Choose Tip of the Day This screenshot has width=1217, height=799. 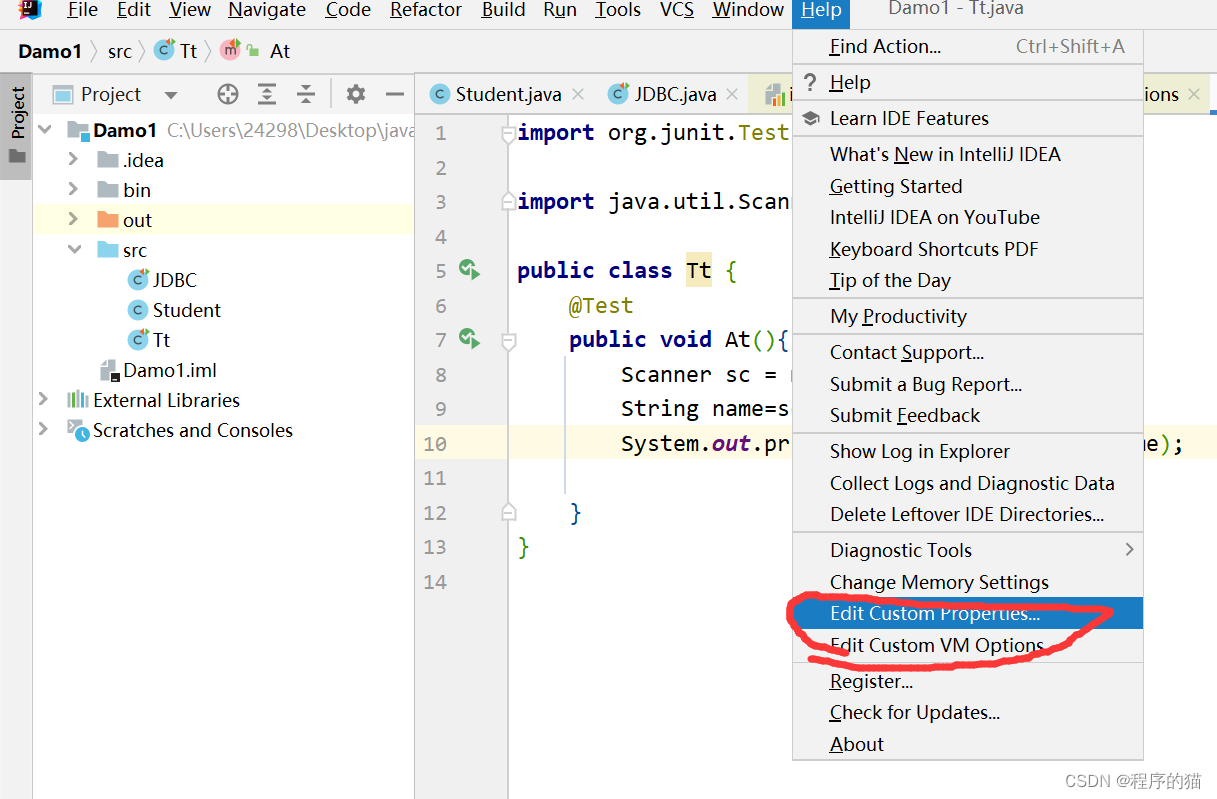tap(968, 280)
